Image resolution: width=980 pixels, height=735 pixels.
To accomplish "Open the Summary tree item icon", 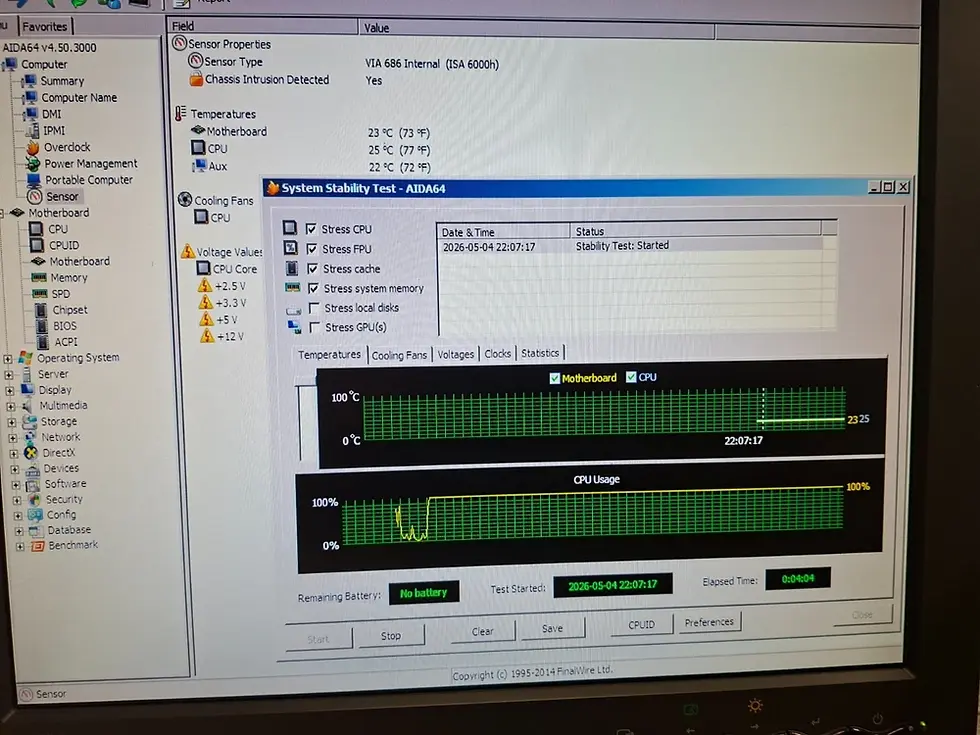I will [x=29, y=81].
